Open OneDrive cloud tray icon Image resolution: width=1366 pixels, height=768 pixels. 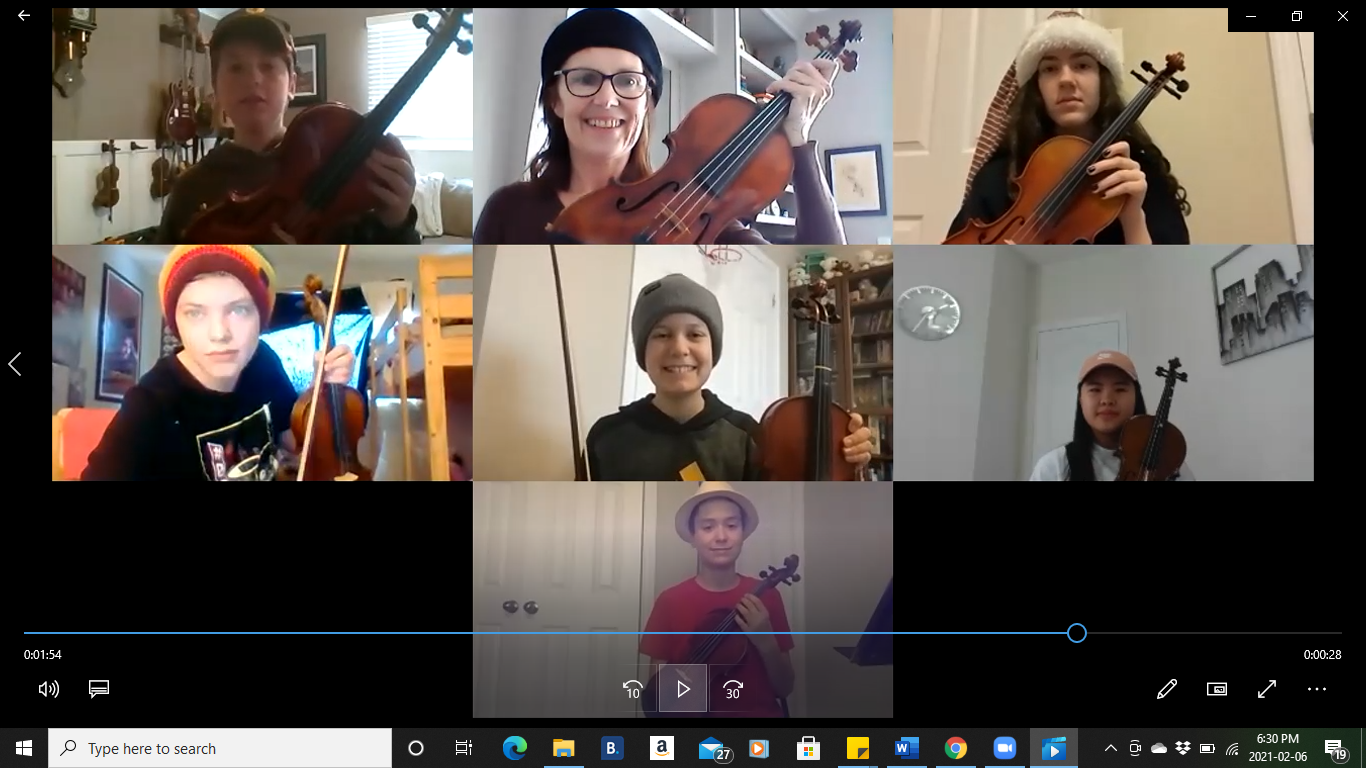[x=1159, y=748]
